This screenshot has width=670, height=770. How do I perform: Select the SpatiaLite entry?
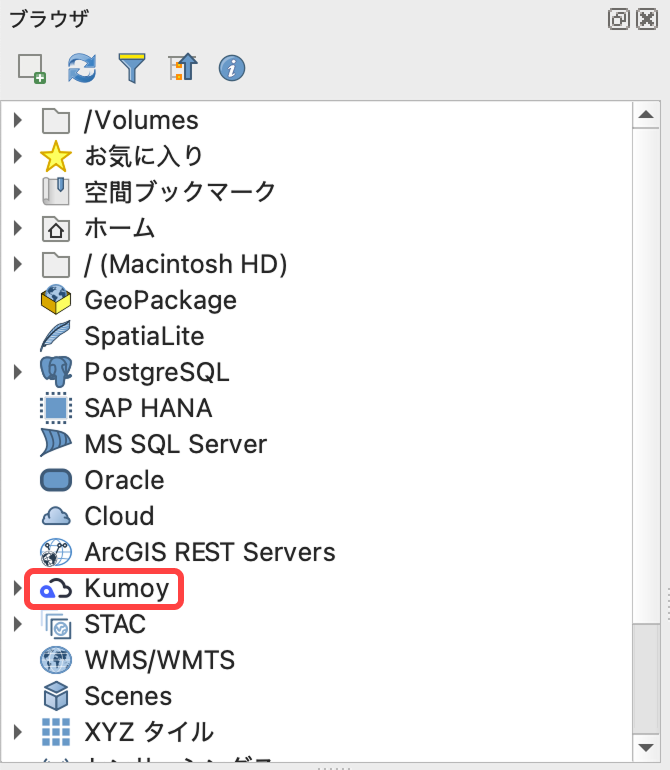pos(144,336)
